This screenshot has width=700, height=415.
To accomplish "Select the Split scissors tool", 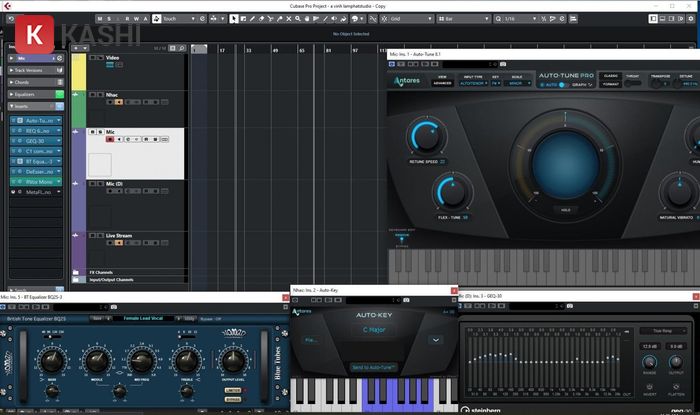I will 270,19.
